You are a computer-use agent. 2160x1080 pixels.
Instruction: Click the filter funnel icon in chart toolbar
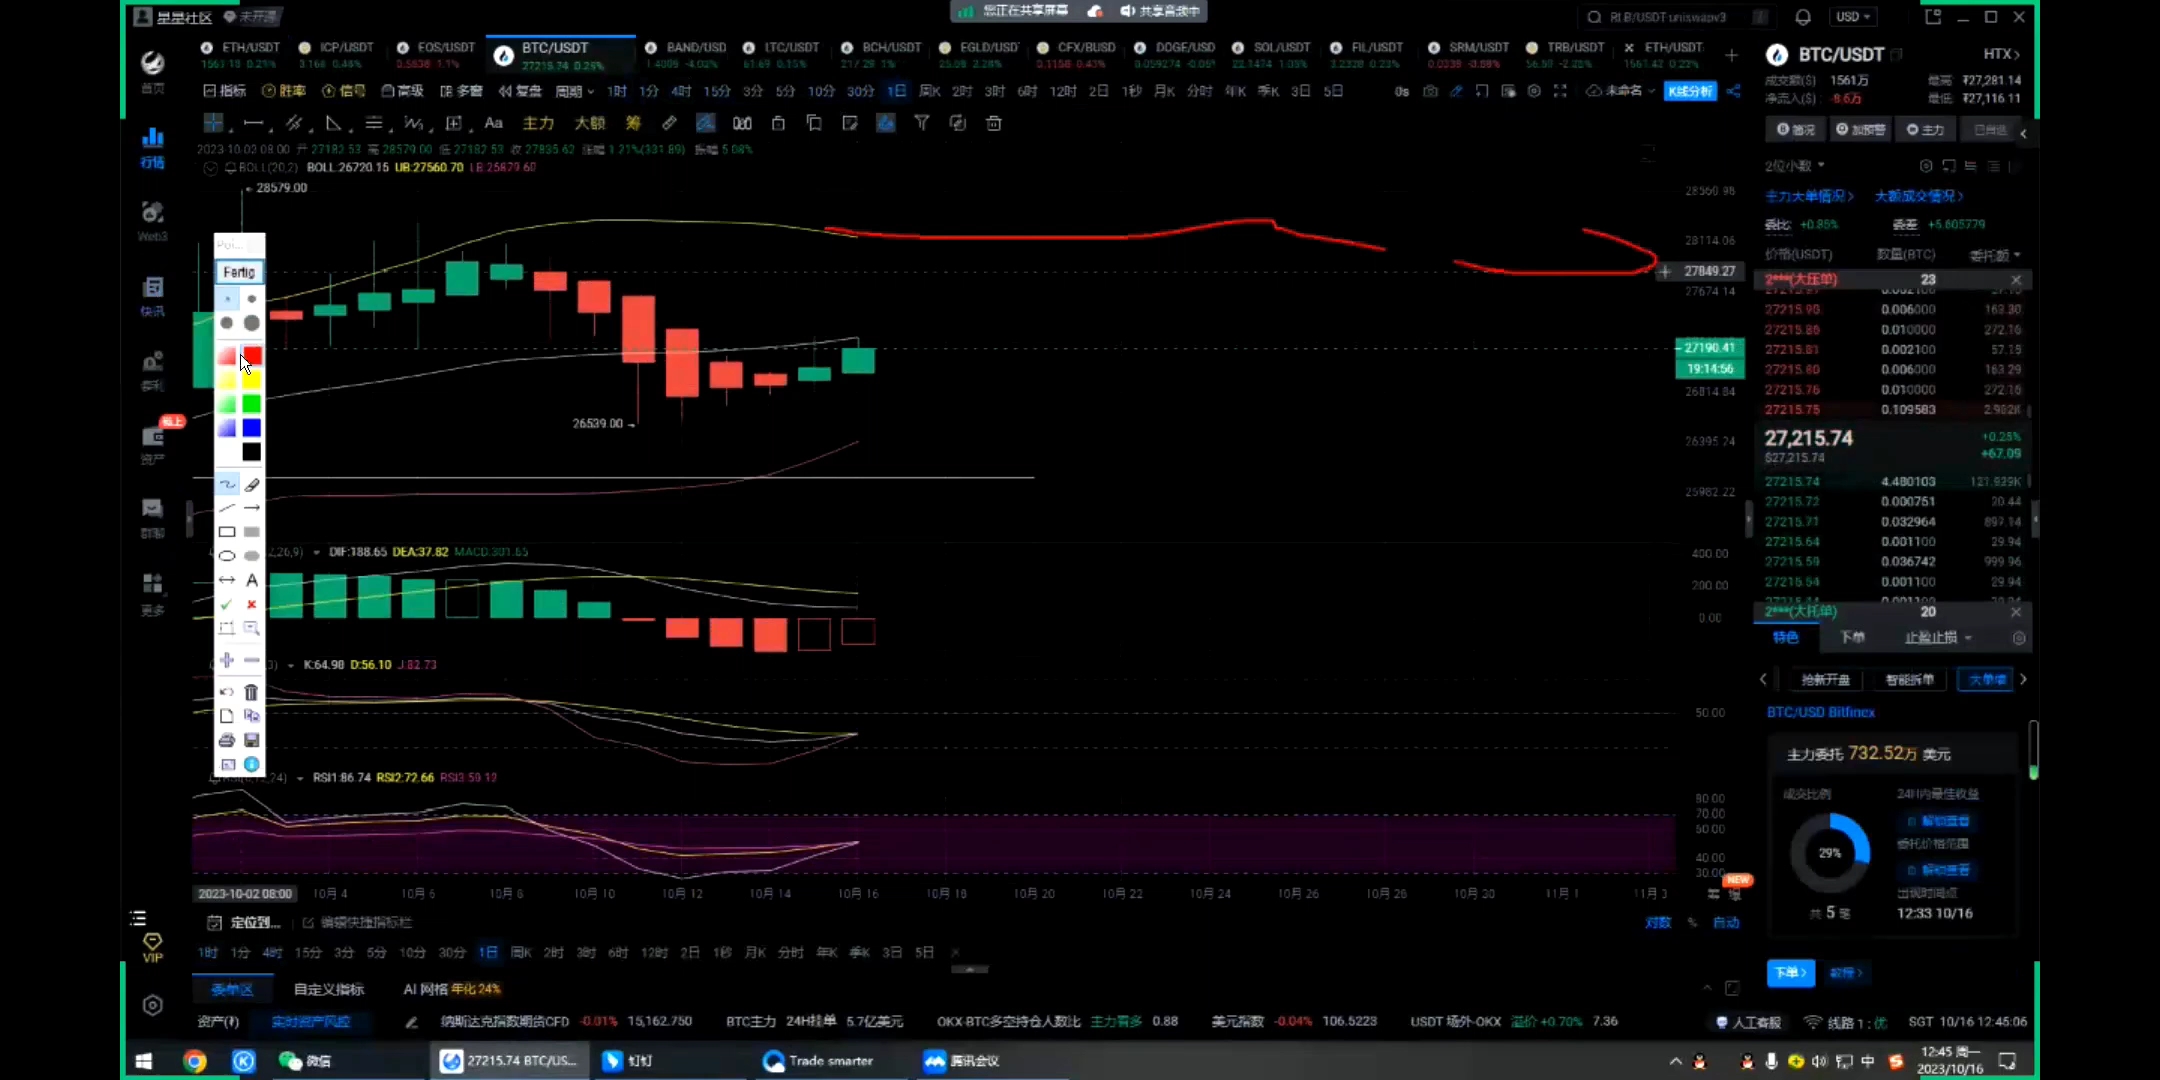[x=922, y=123]
